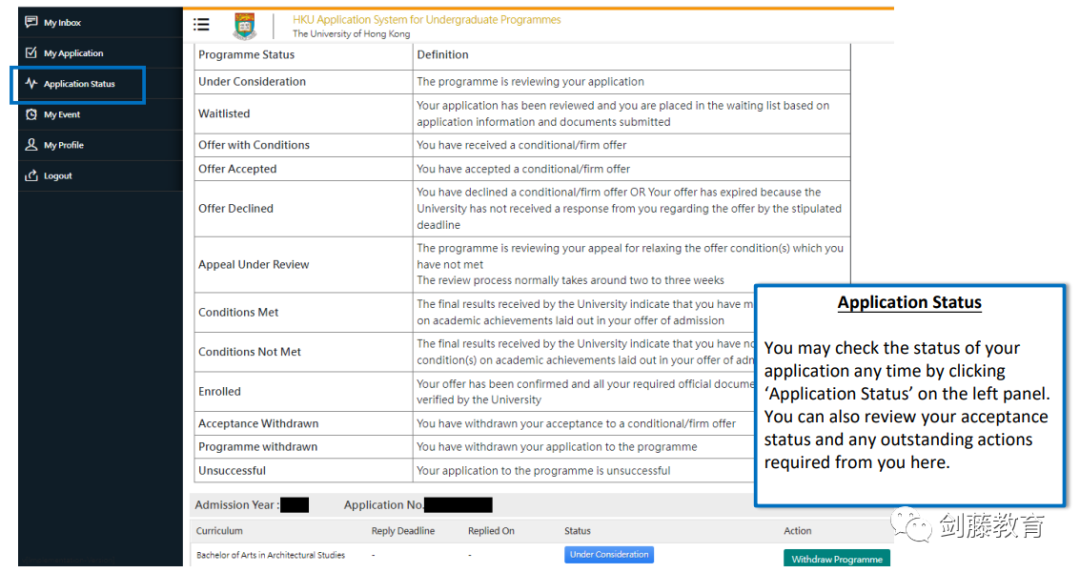This screenshot has height=573, width=1080.
Task: Select the 'Enrolled' row label
Action: (x=220, y=391)
